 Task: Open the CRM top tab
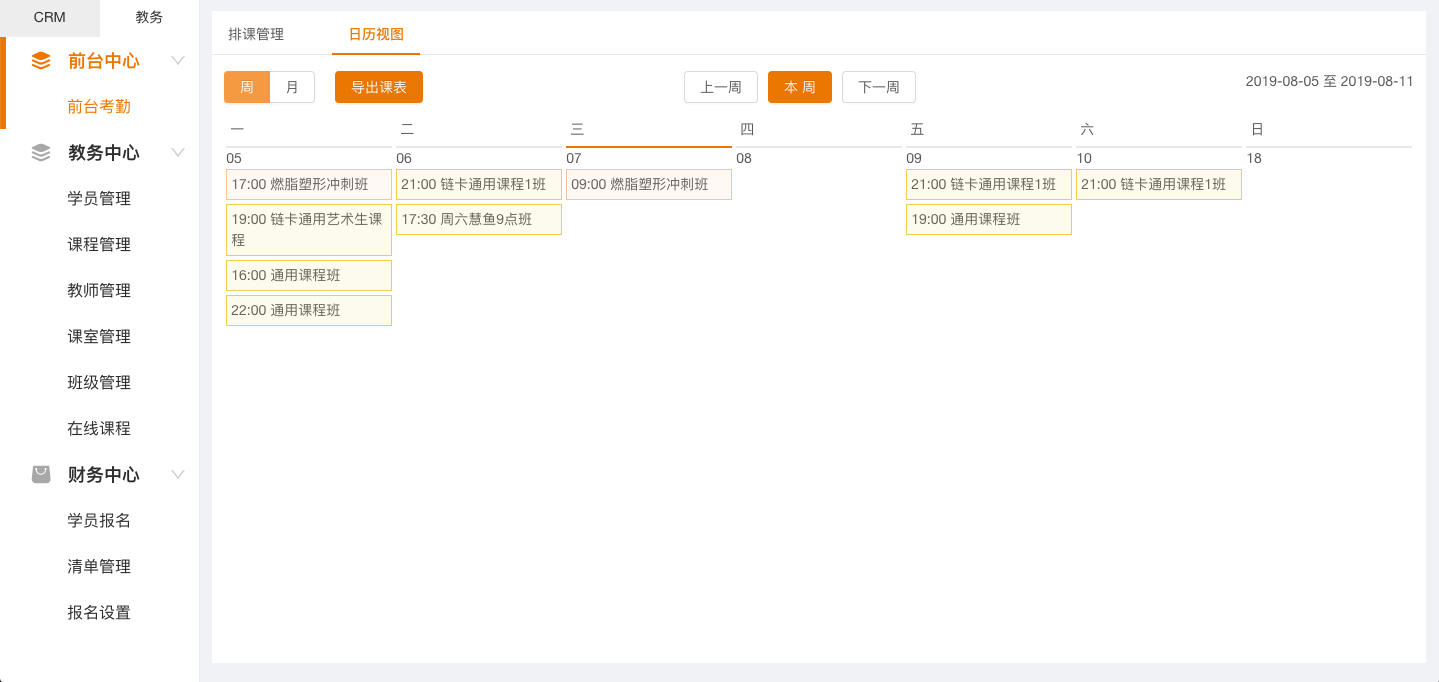tap(50, 17)
